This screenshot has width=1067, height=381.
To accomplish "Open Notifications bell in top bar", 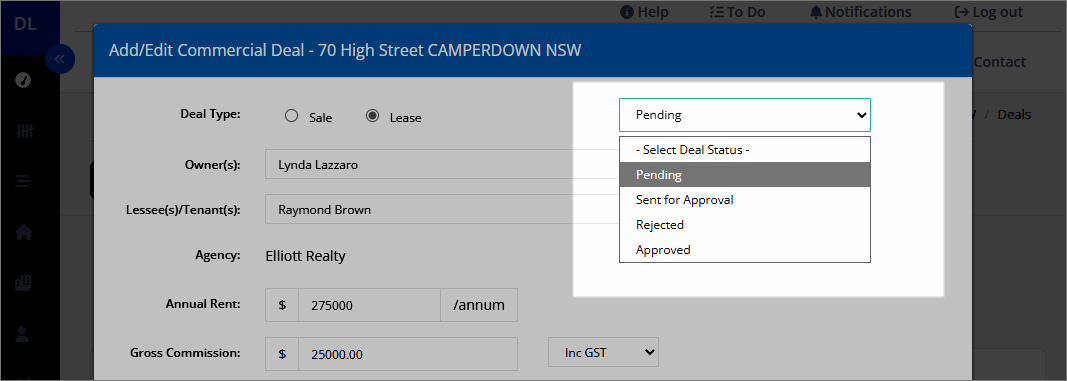I will pos(861,12).
